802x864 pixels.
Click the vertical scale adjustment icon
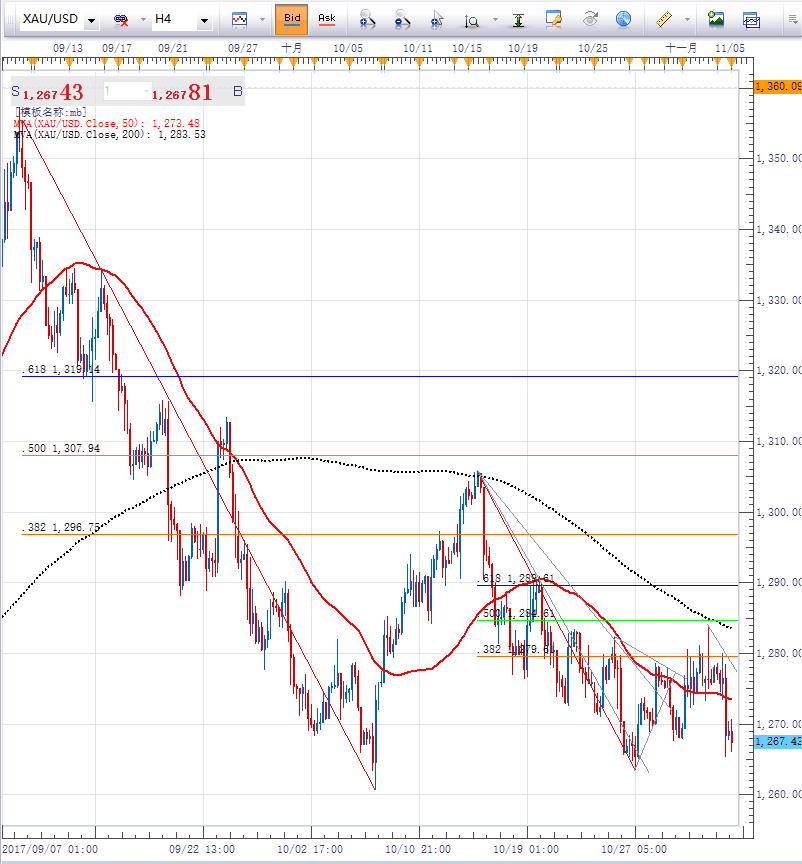[x=518, y=19]
